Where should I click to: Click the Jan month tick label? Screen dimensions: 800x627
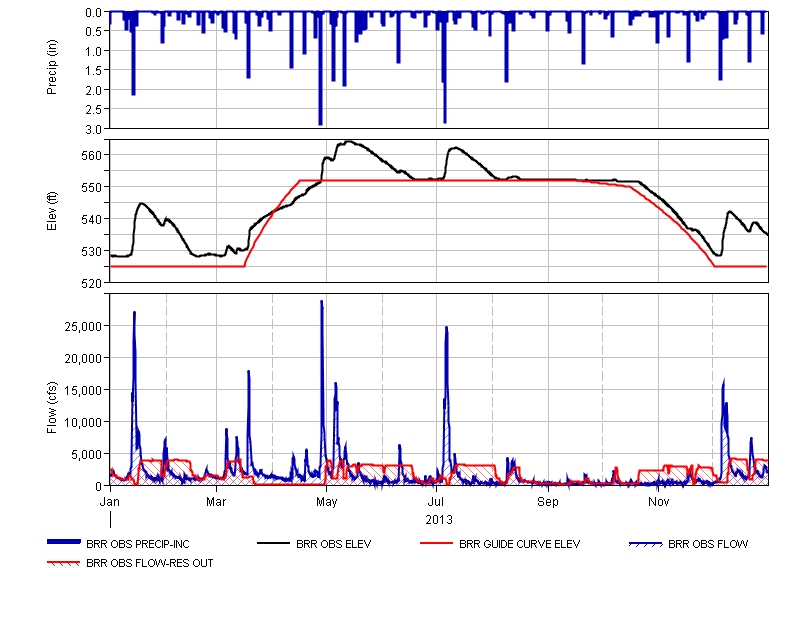[110, 501]
